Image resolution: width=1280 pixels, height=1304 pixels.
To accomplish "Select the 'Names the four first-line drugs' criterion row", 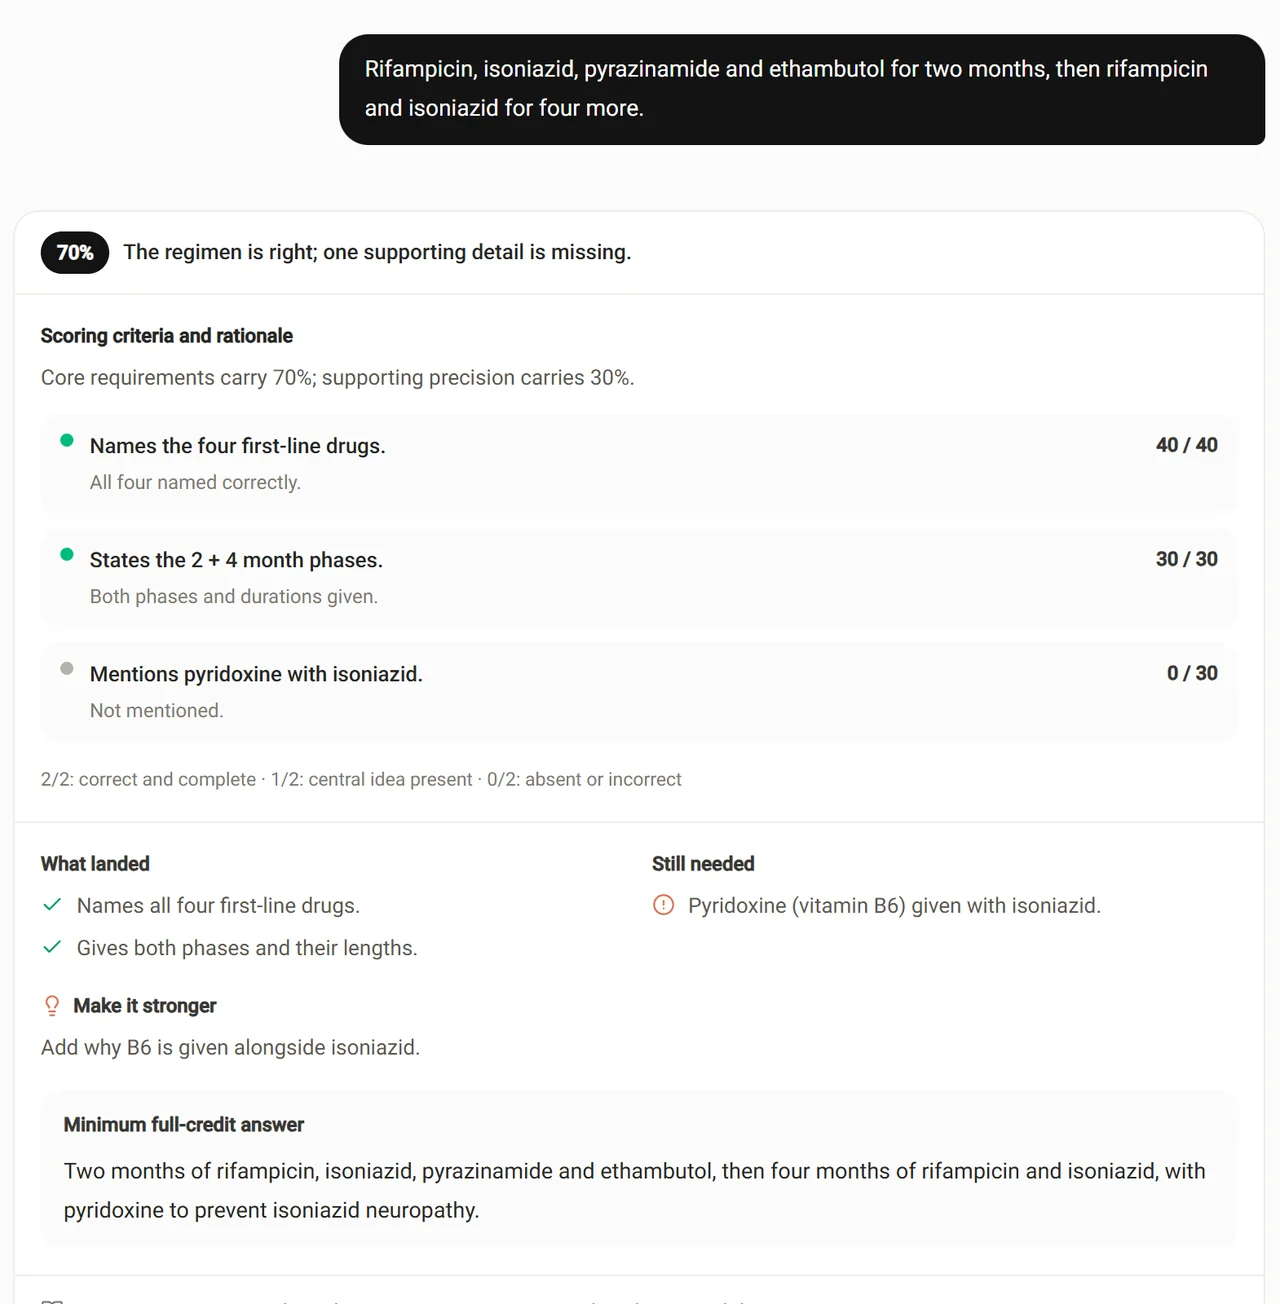I will point(639,464).
